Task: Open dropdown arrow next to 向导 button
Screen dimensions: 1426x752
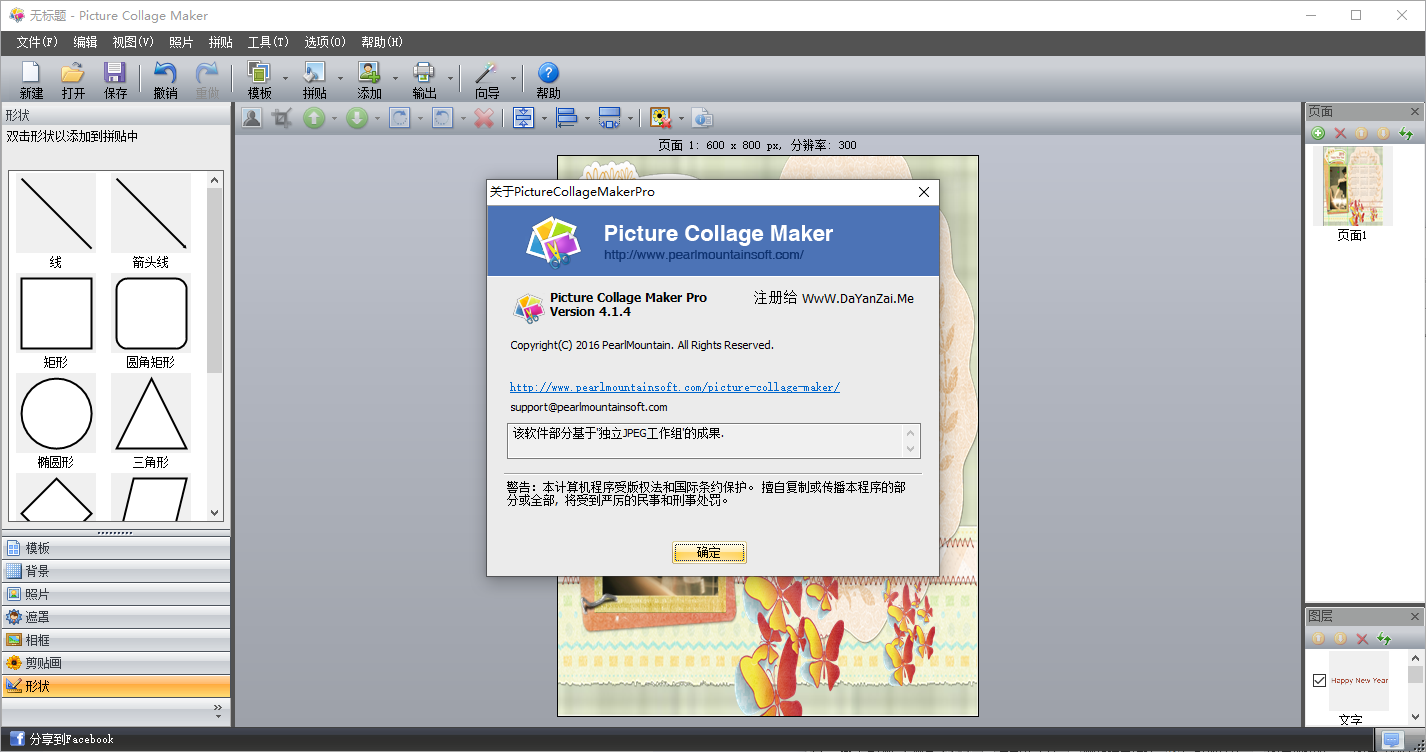Action: tap(513, 78)
